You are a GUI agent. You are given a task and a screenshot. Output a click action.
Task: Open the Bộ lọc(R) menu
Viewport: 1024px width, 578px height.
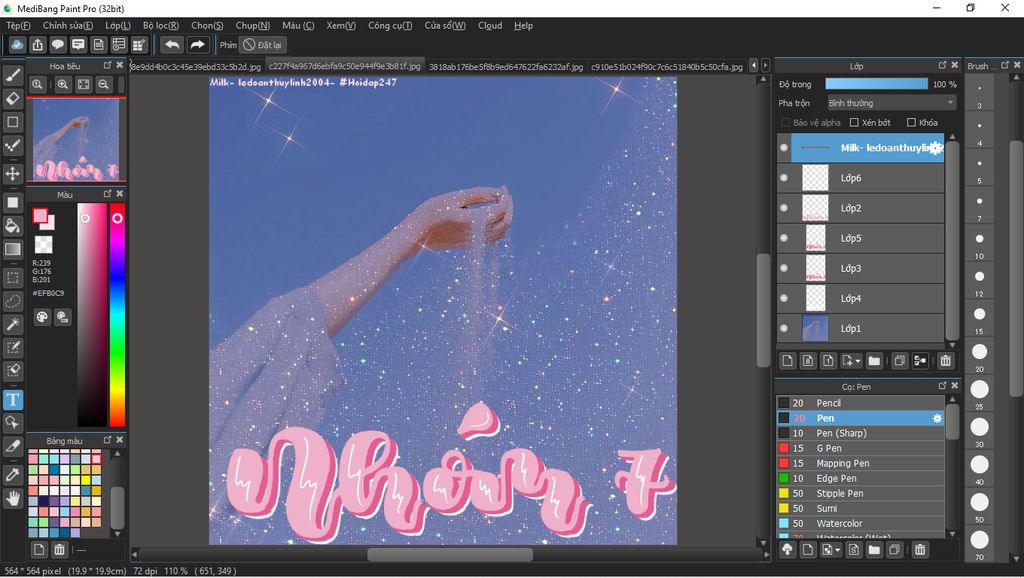point(161,25)
